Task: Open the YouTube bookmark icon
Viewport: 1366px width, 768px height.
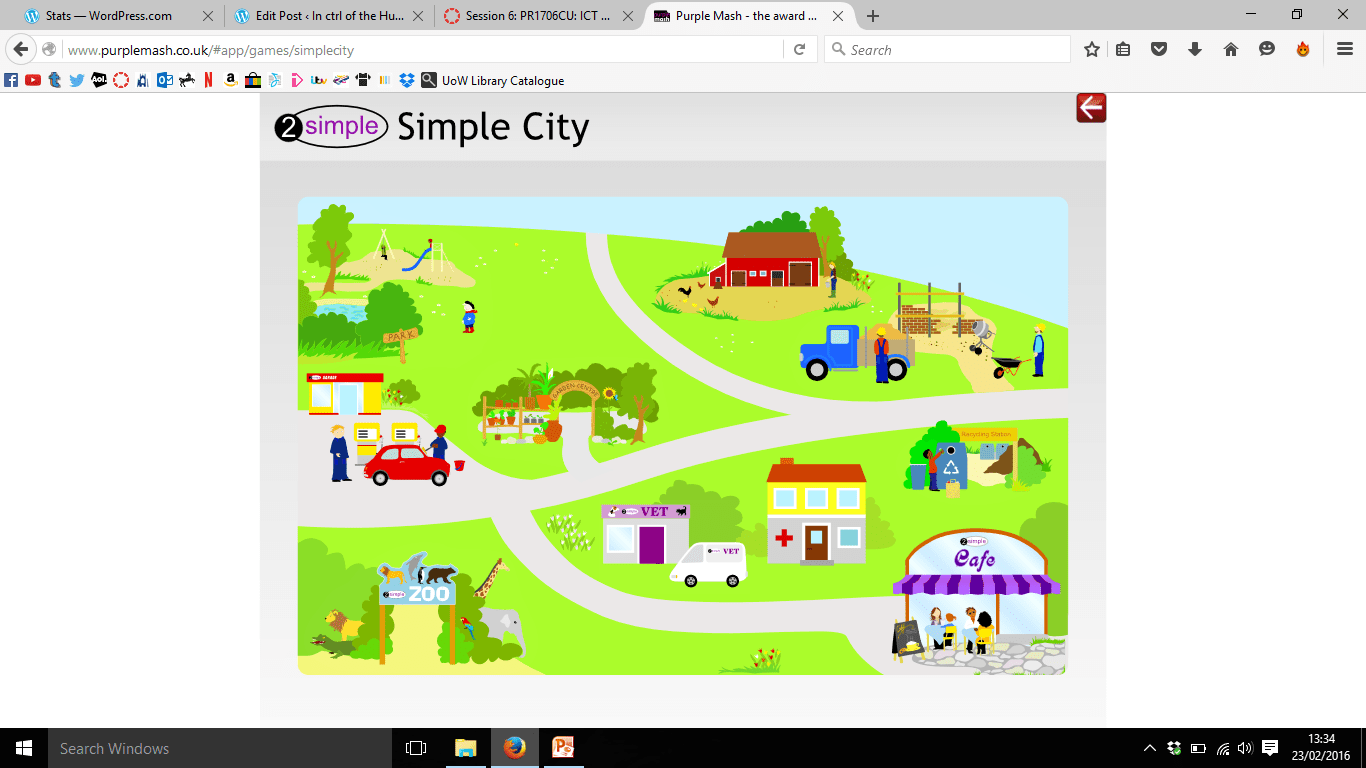Action: tap(32, 80)
